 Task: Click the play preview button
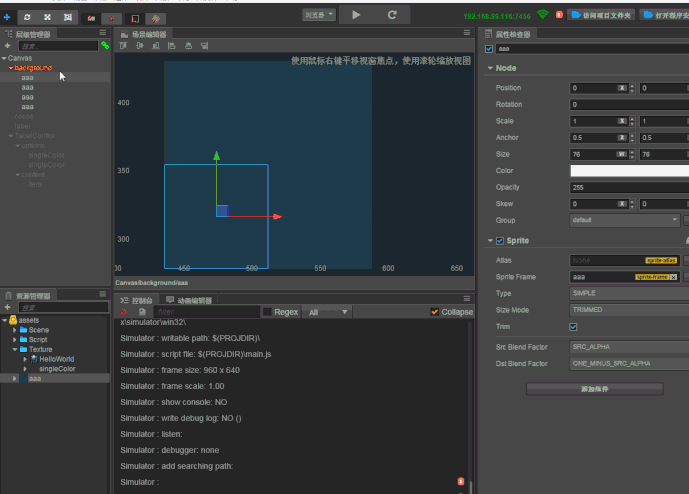pyautogui.click(x=356, y=15)
